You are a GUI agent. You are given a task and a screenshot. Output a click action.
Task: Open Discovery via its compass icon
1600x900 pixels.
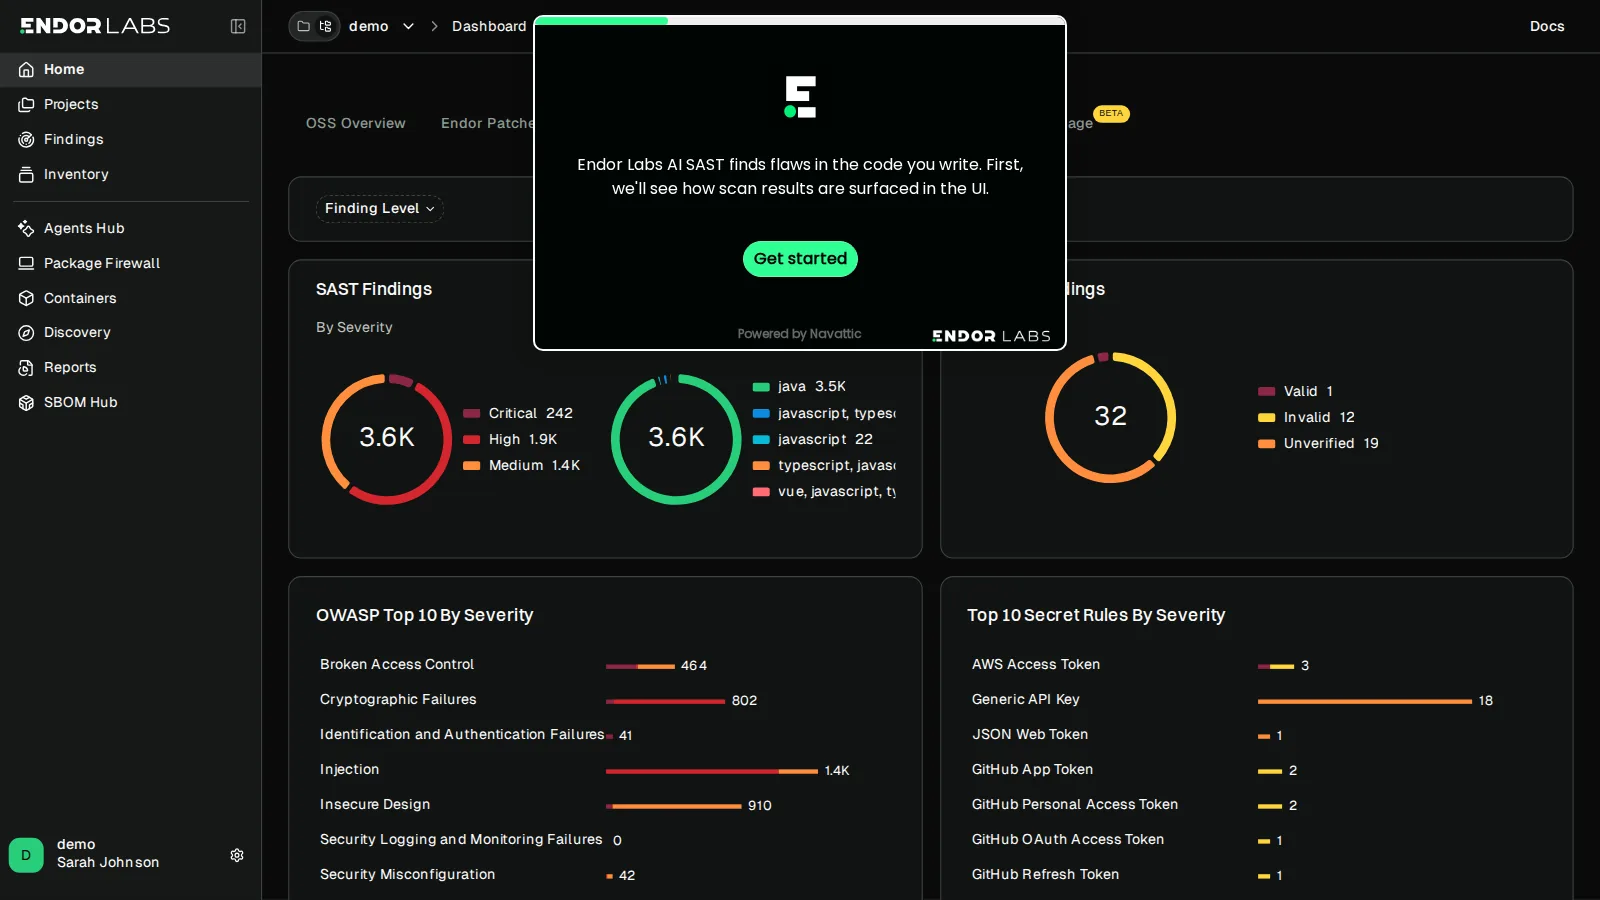pos(26,333)
